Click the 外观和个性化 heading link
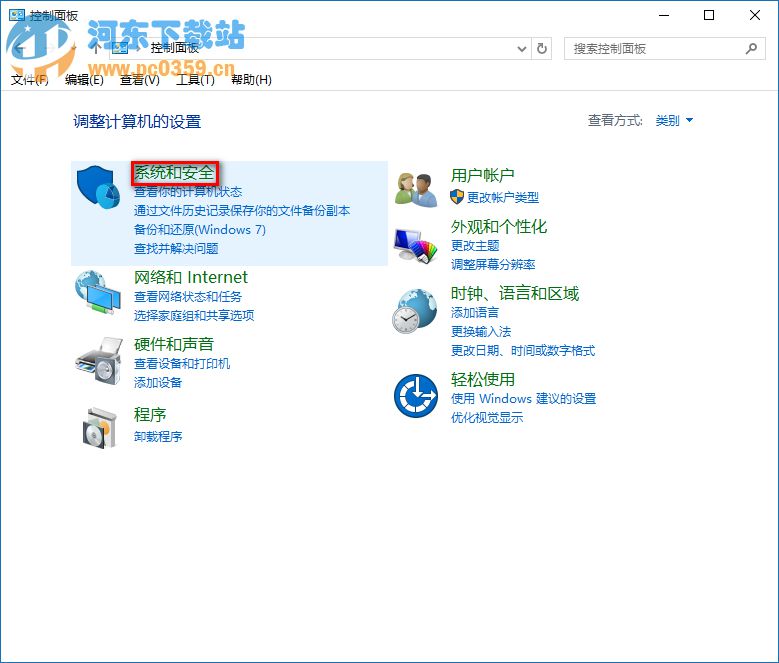The width and height of the screenshot is (779, 663). (x=499, y=227)
